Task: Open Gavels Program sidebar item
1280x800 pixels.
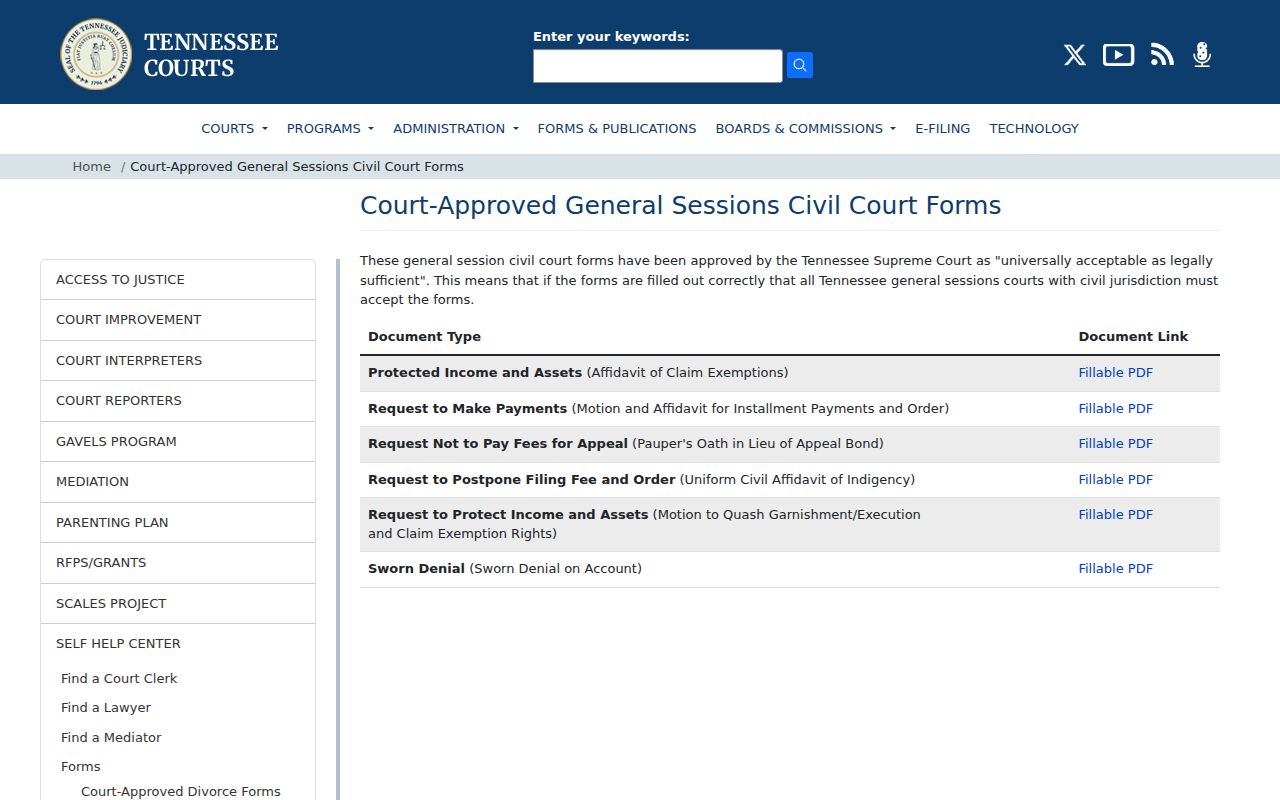Action: (x=178, y=442)
